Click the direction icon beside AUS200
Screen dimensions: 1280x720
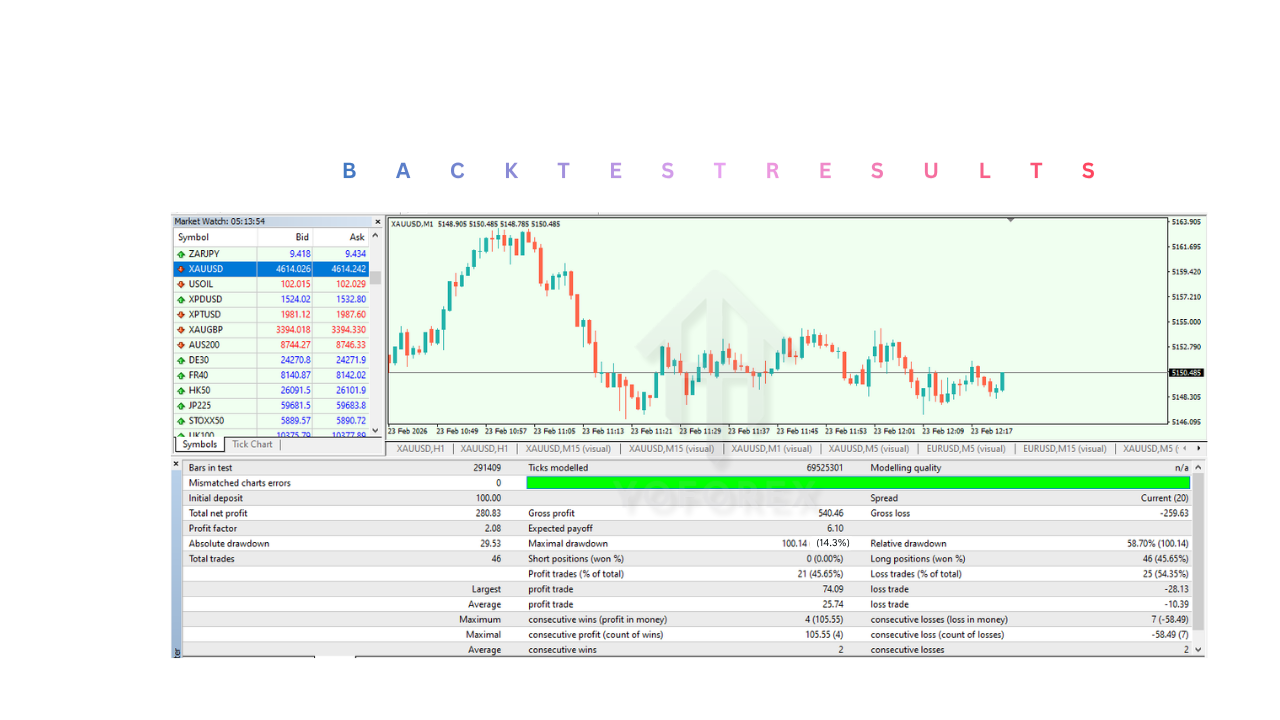pos(181,345)
